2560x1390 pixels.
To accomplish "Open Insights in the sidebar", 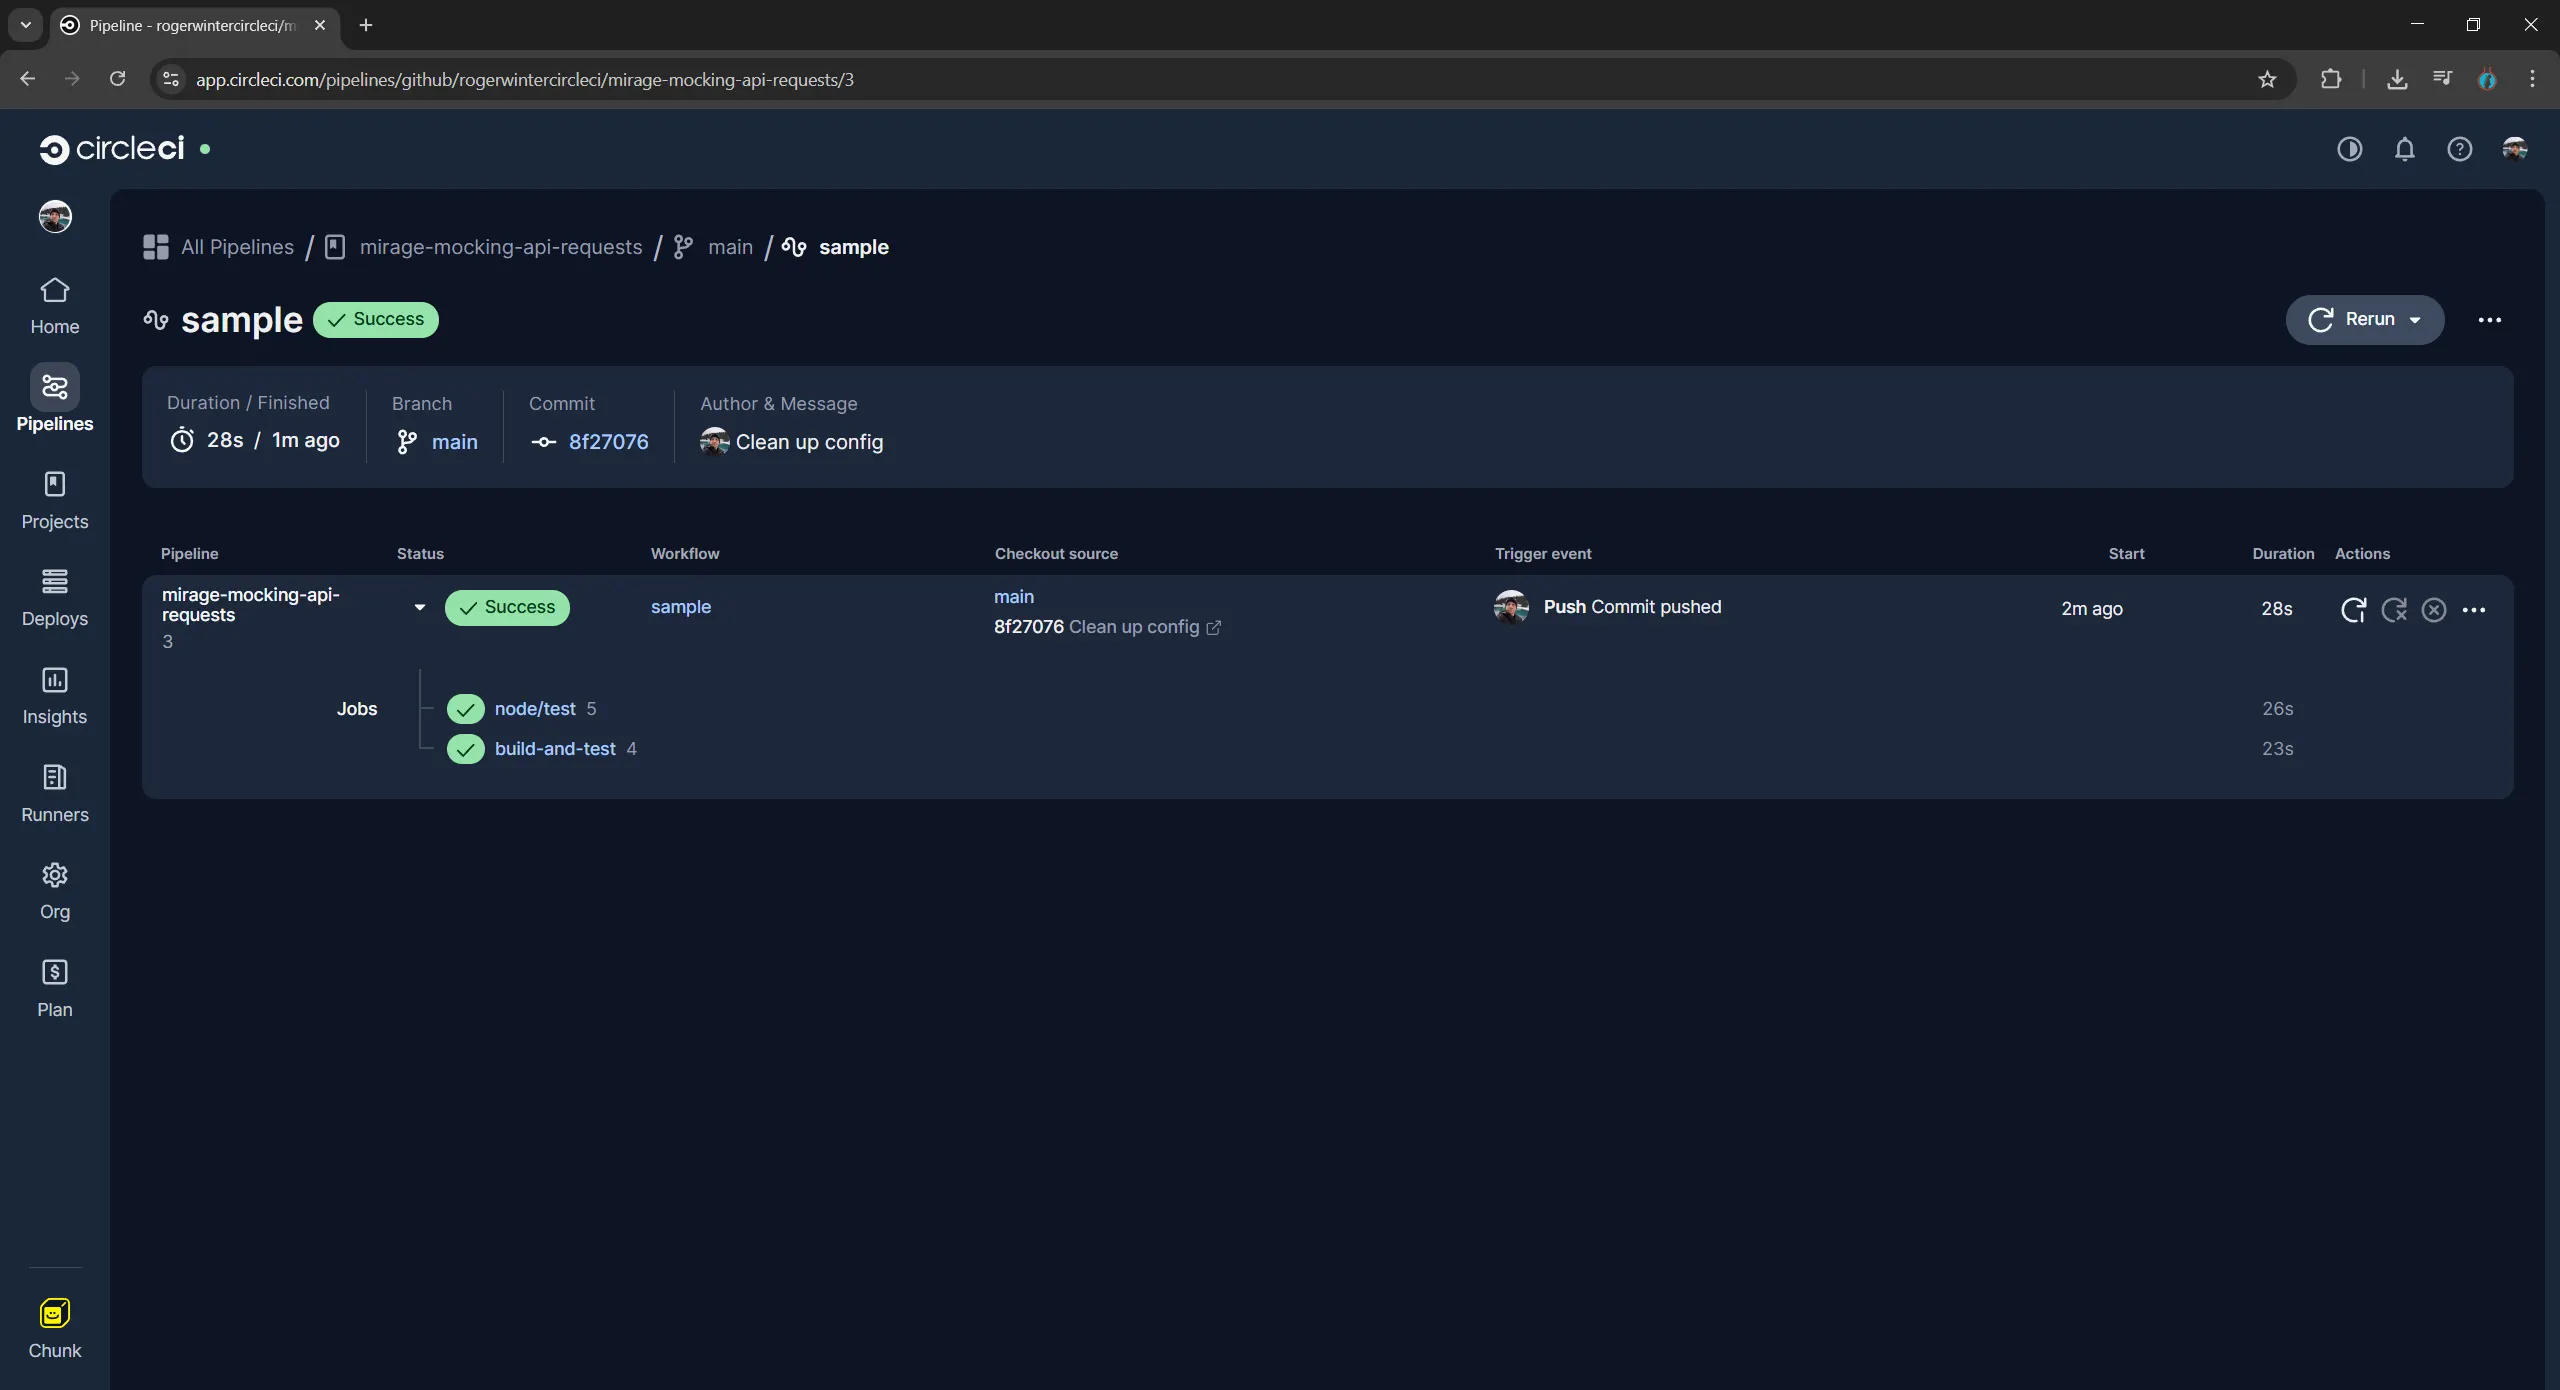I will [55, 696].
